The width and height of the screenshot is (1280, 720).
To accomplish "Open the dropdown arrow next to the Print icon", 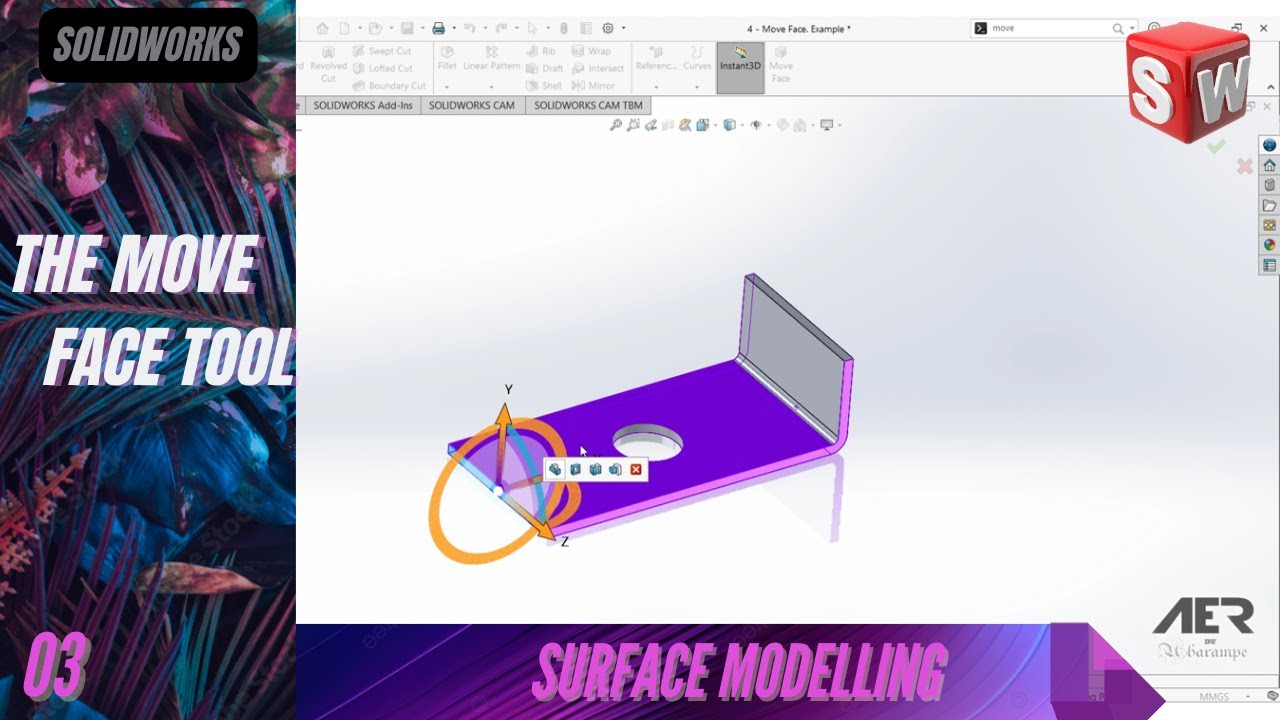I will [x=454, y=28].
